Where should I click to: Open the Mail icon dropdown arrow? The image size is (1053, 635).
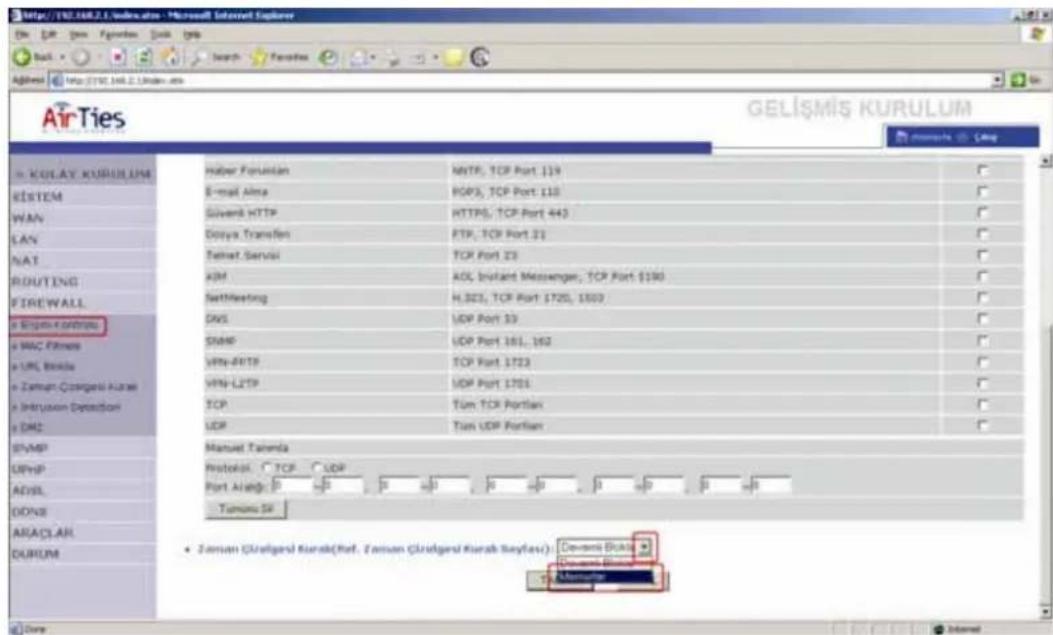tap(373, 58)
